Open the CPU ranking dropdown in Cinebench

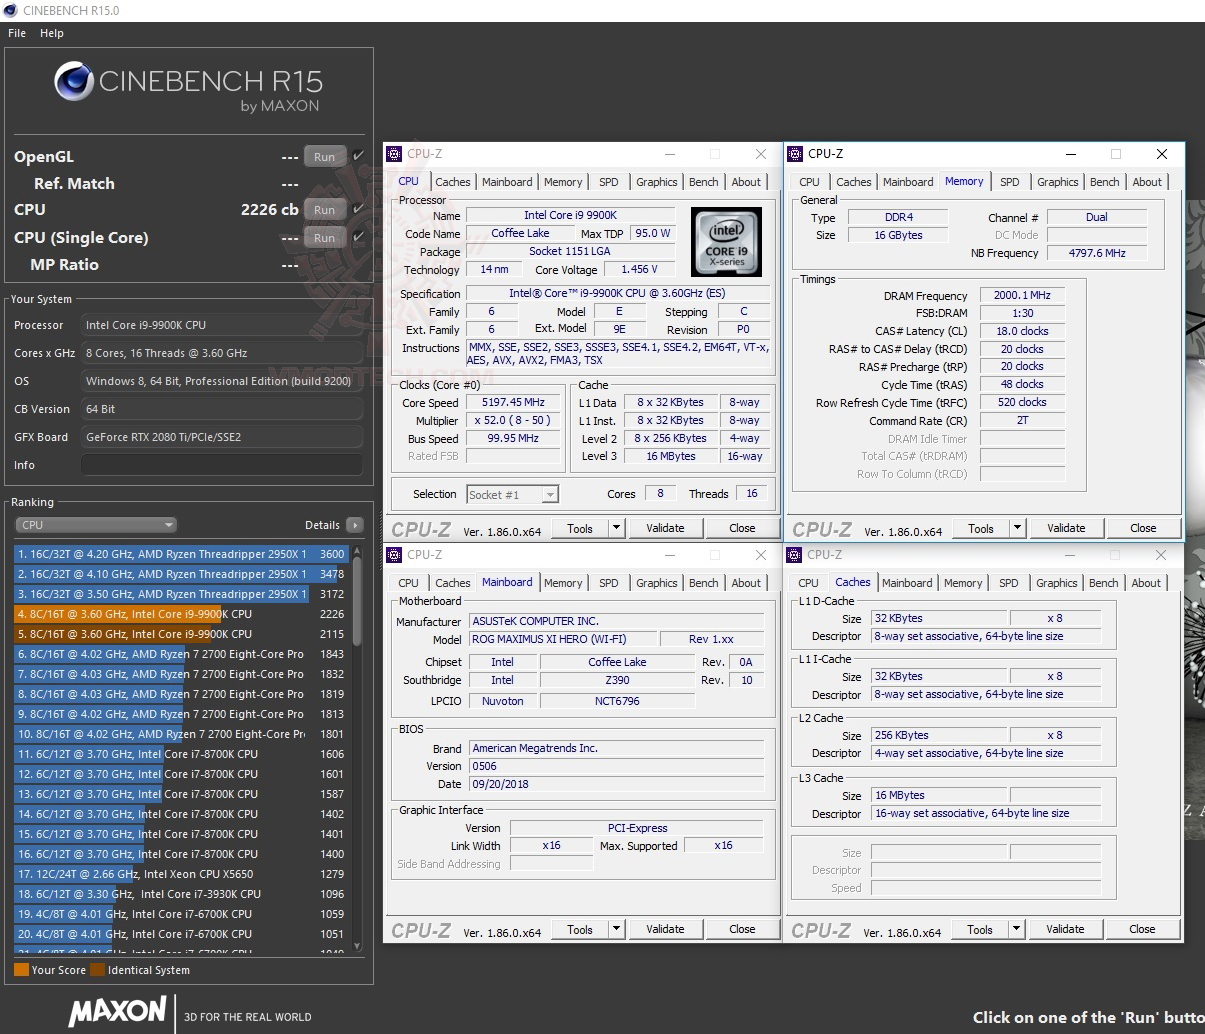pos(95,524)
